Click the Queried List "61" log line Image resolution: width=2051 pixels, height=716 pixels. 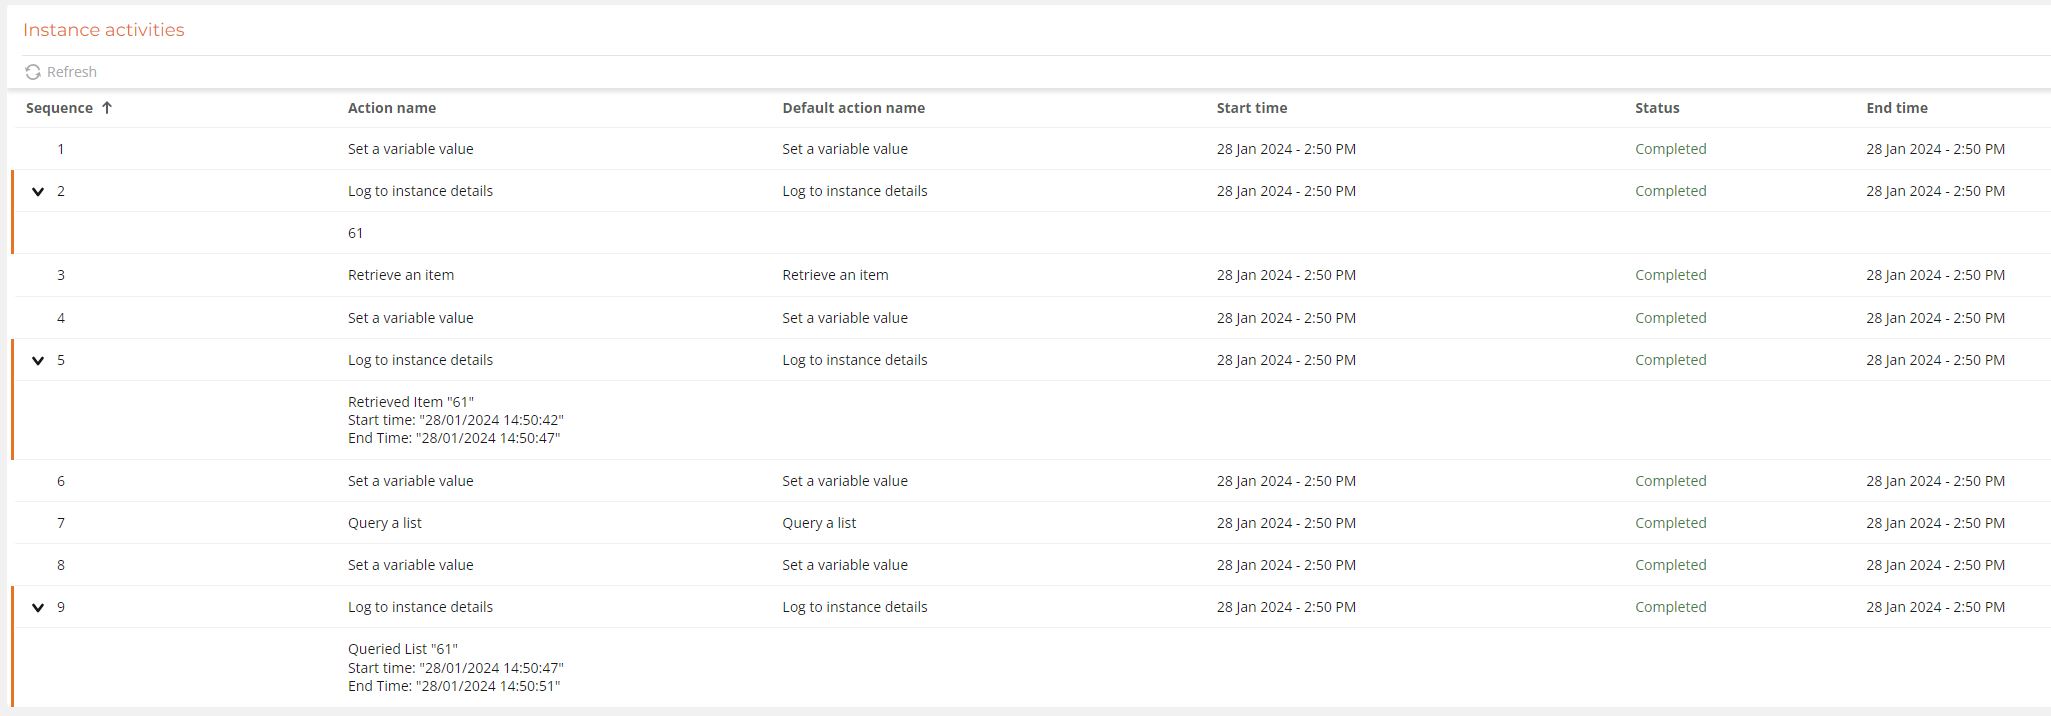pos(403,649)
